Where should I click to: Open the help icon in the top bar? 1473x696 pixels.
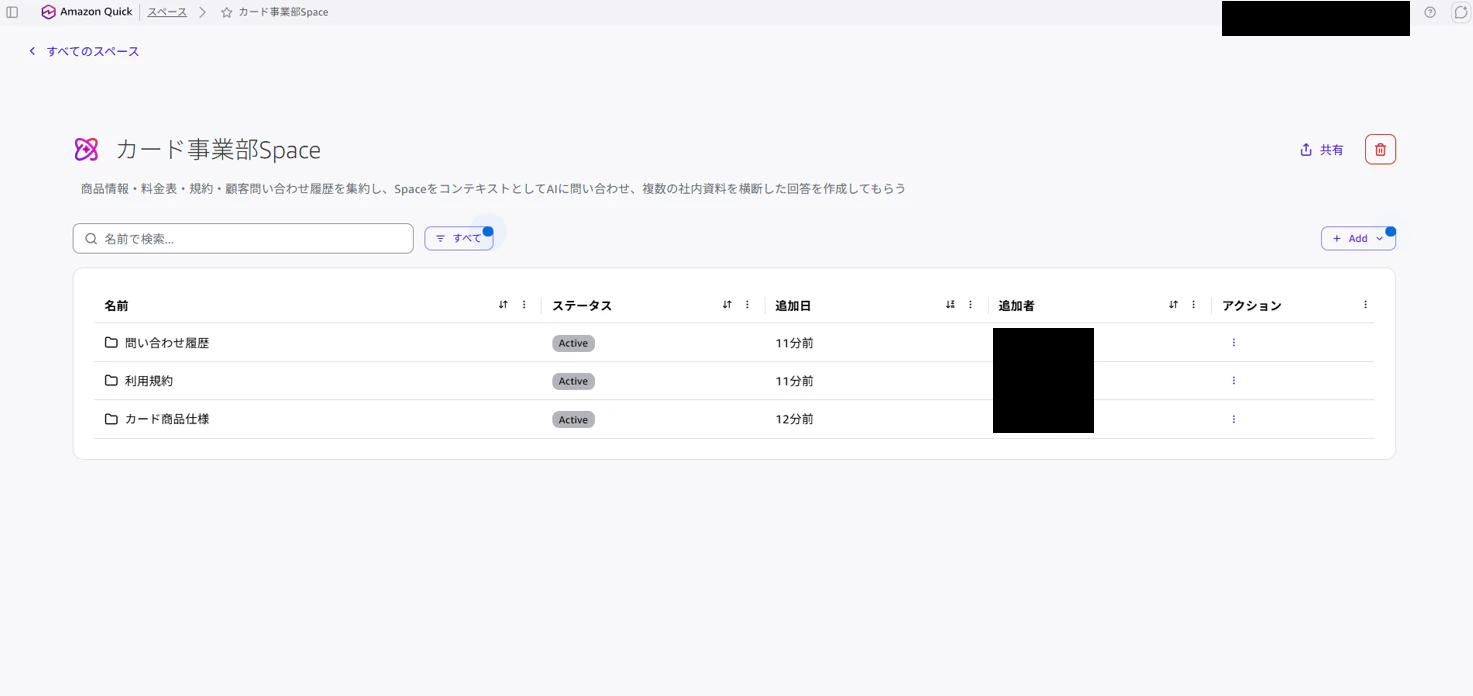(1430, 12)
